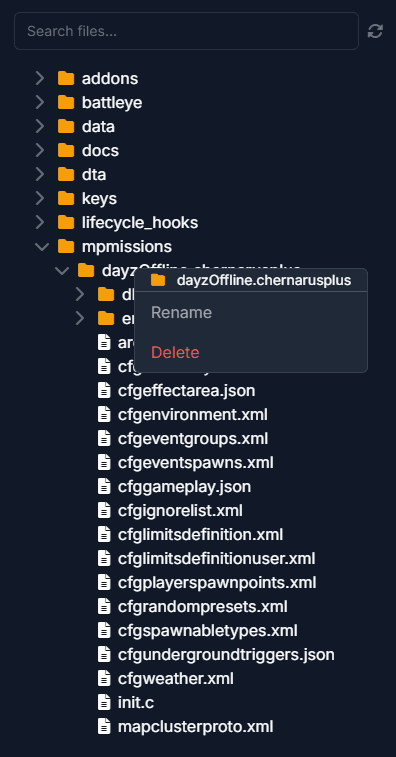Click the refresh file tree icon
396x757 pixels.
[375, 31]
